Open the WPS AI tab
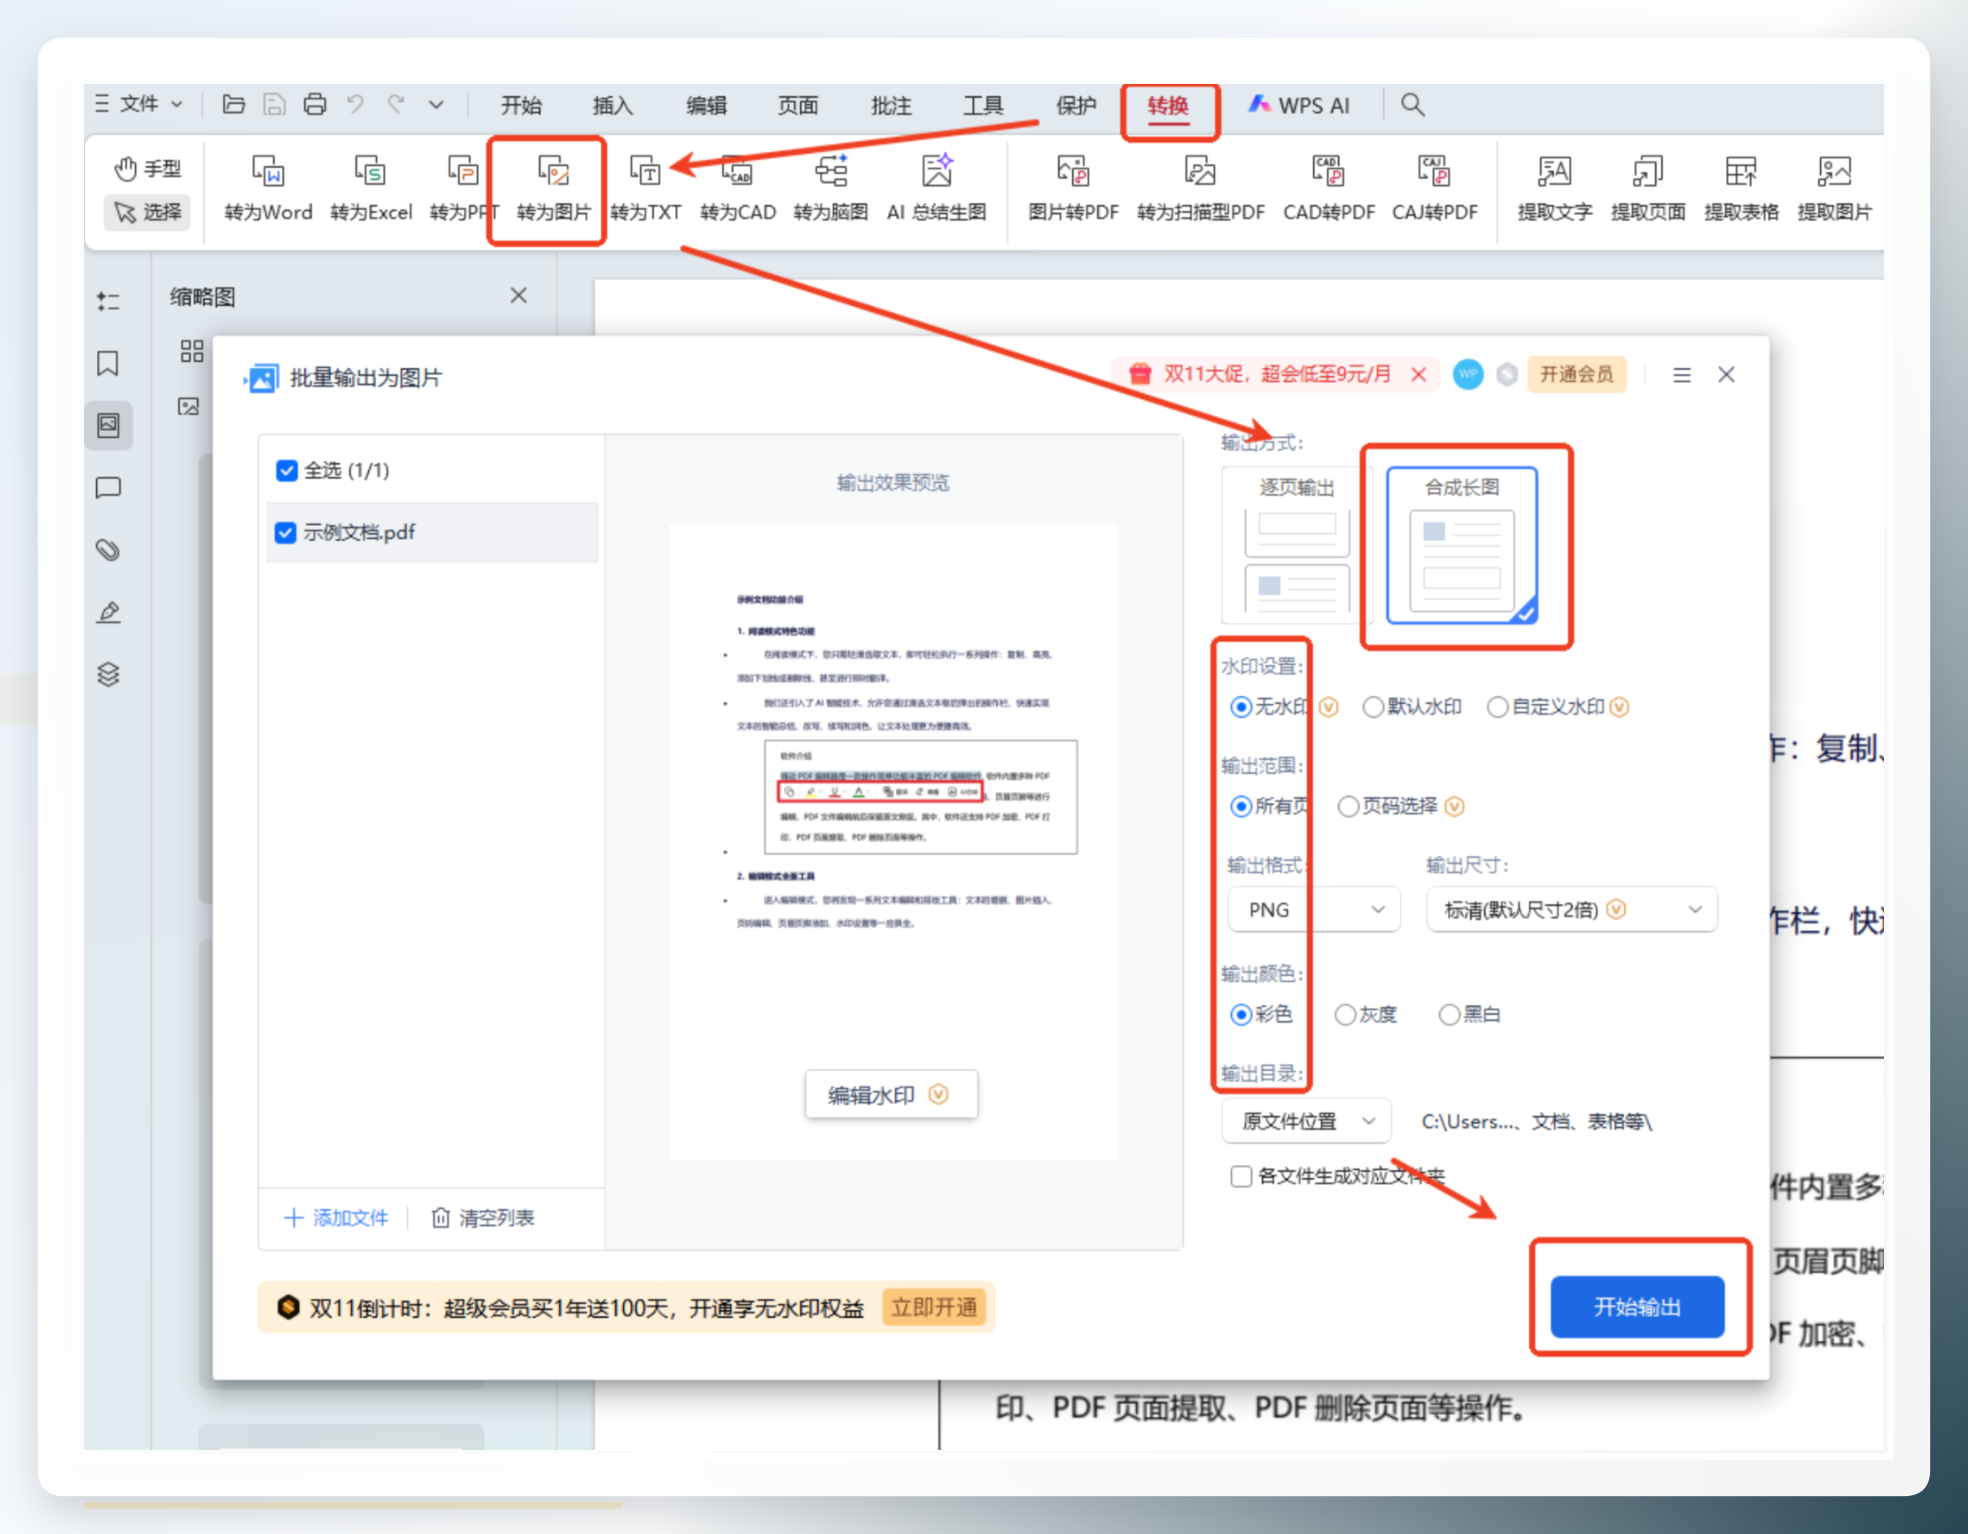 [1299, 105]
